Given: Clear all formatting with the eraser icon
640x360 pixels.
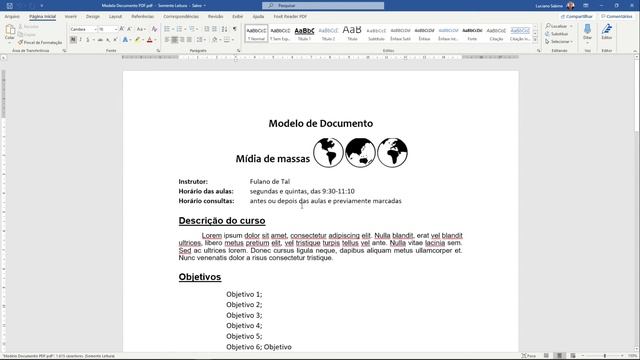Looking at the screenshot, I should [154, 29].
